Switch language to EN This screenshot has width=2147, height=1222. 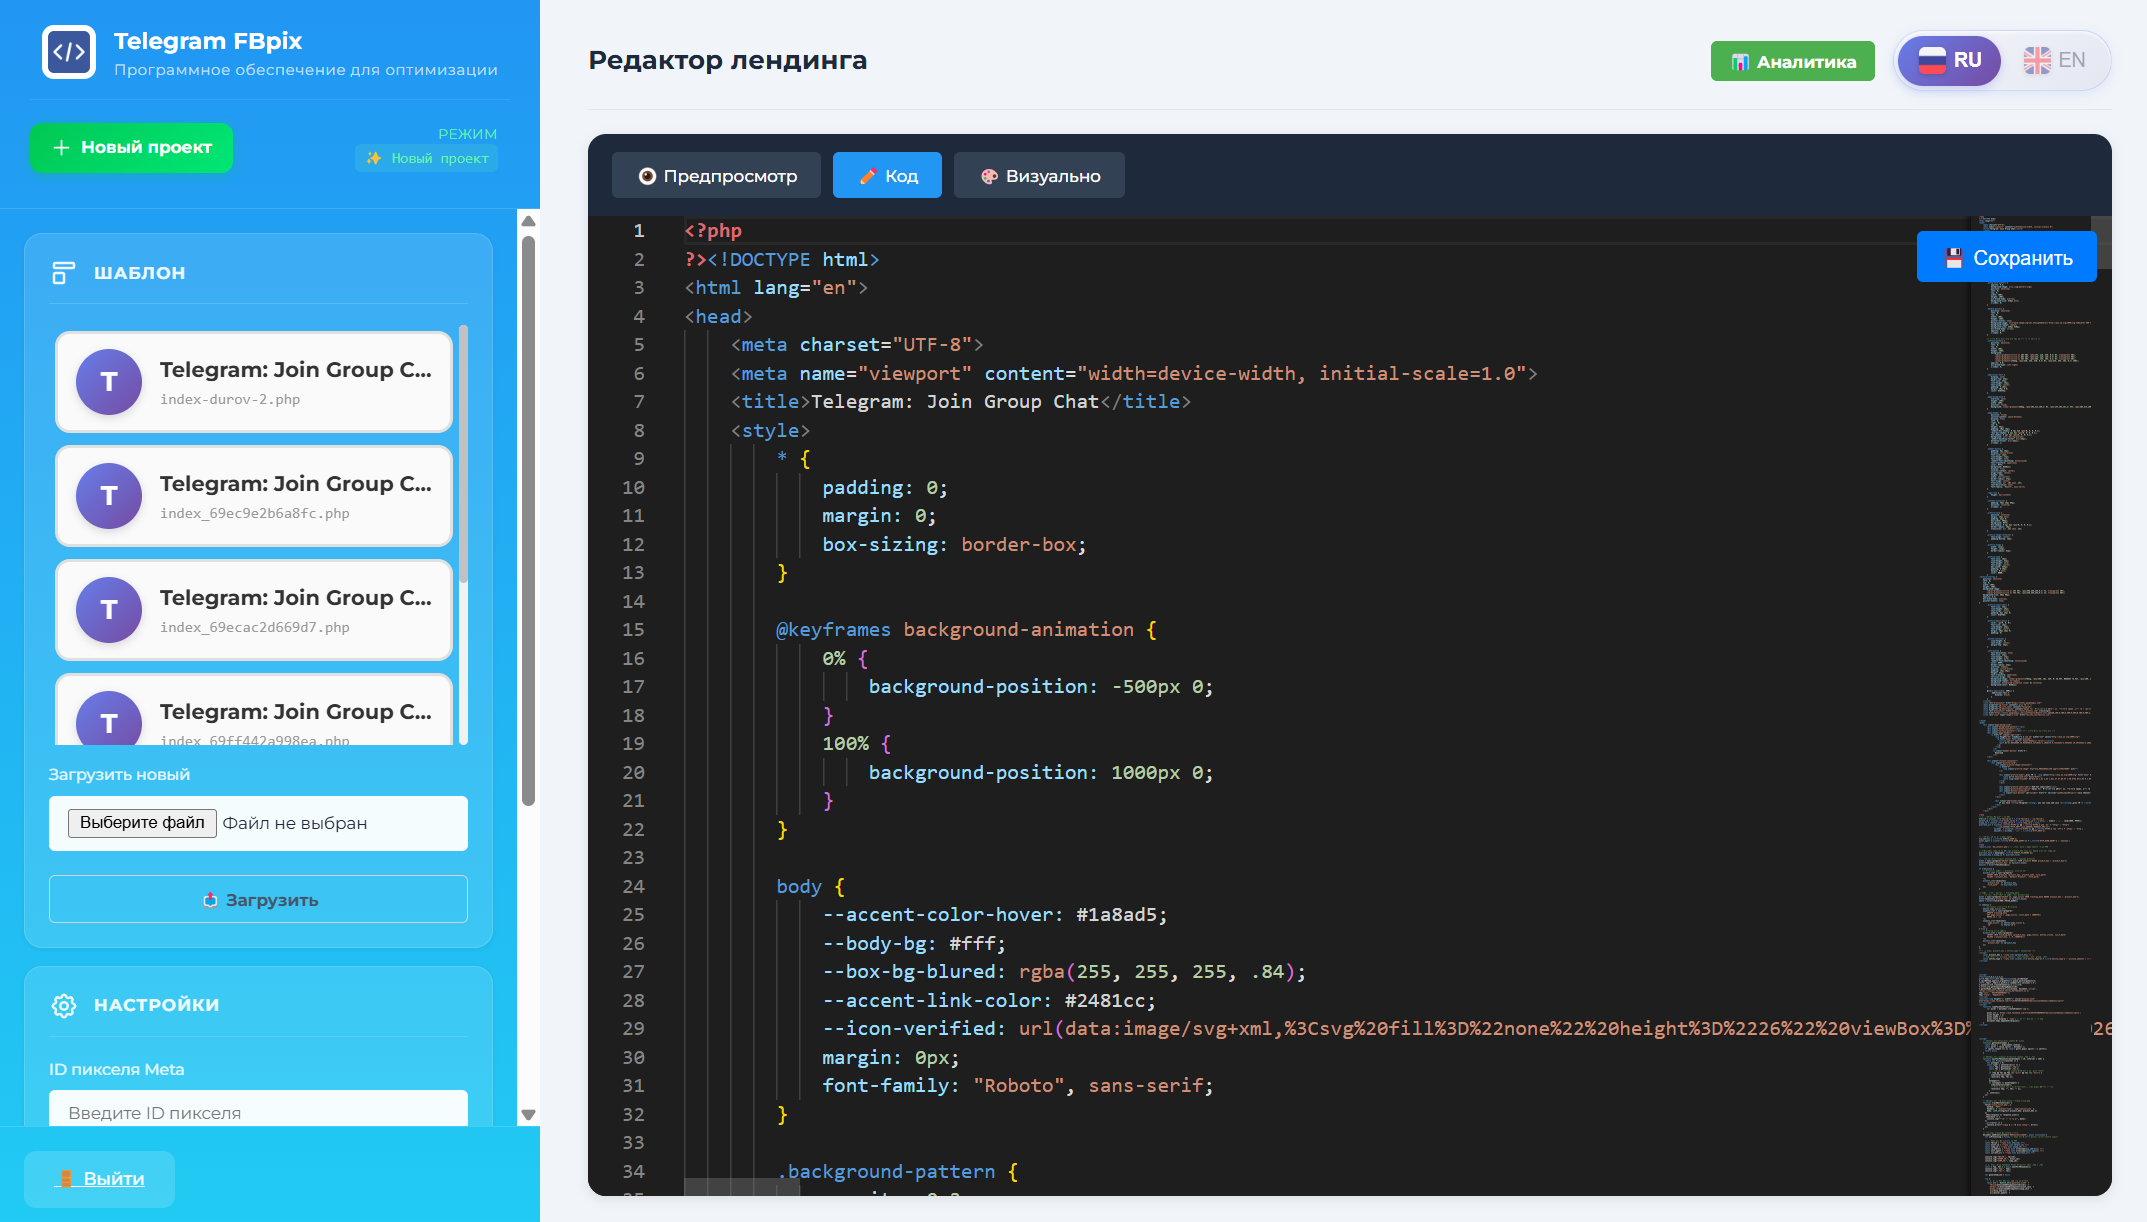[x=2054, y=61]
